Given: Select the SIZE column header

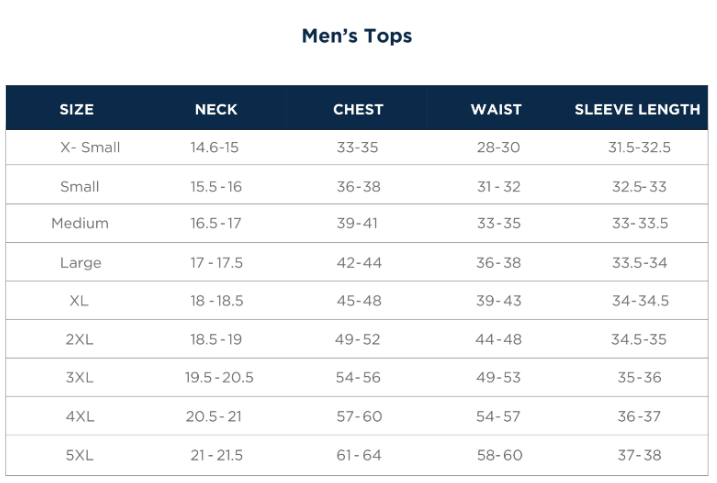Looking at the screenshot, I should (x=77, y=110).
